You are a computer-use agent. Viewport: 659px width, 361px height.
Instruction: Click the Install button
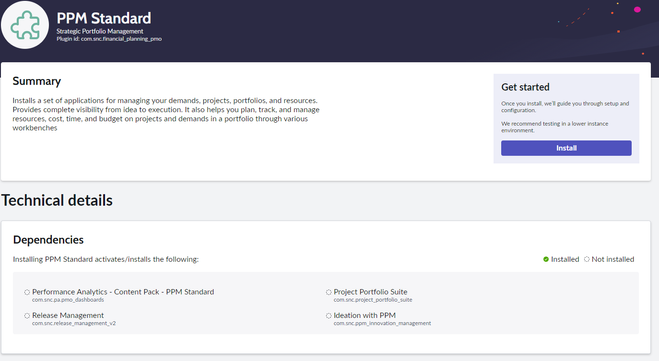(x=566, y=148)
